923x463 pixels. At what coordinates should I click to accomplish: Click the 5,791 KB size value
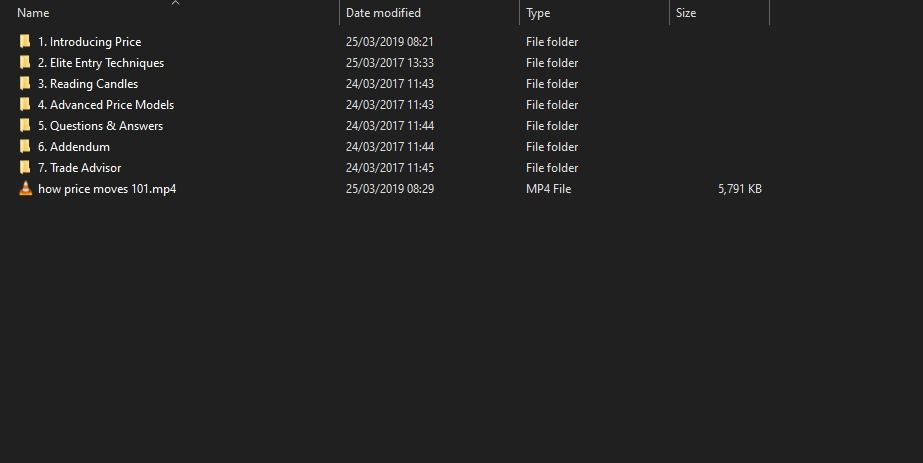(x=739, y=189)
